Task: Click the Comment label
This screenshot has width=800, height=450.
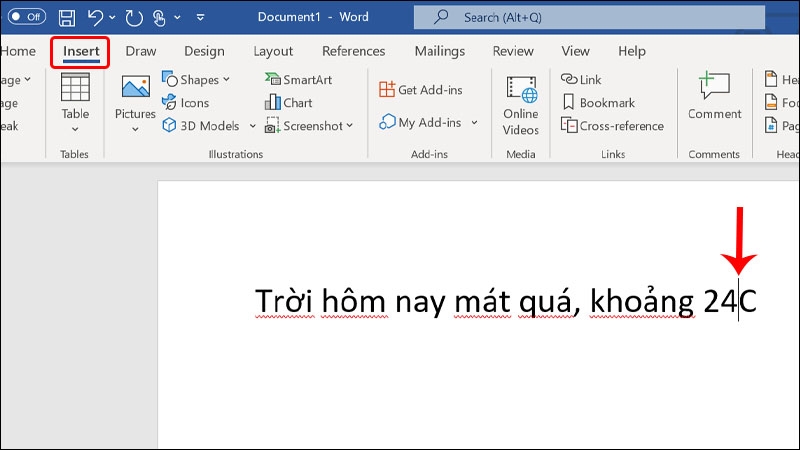Action: pos(714,114)
